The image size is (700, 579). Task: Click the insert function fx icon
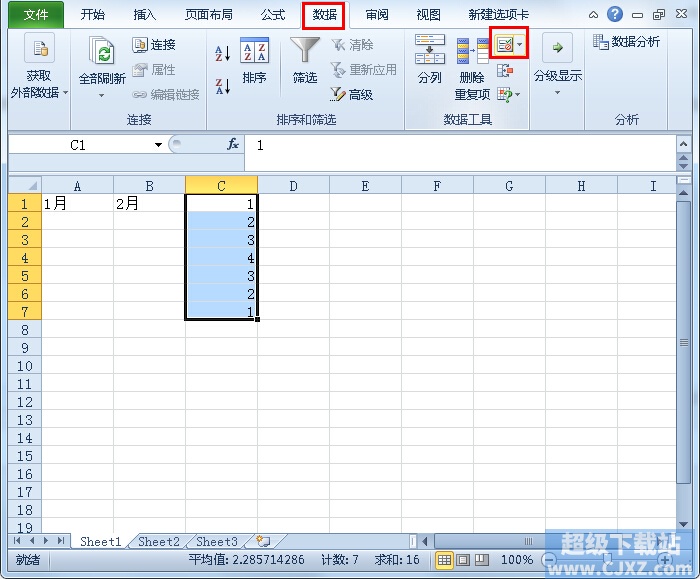233,145
